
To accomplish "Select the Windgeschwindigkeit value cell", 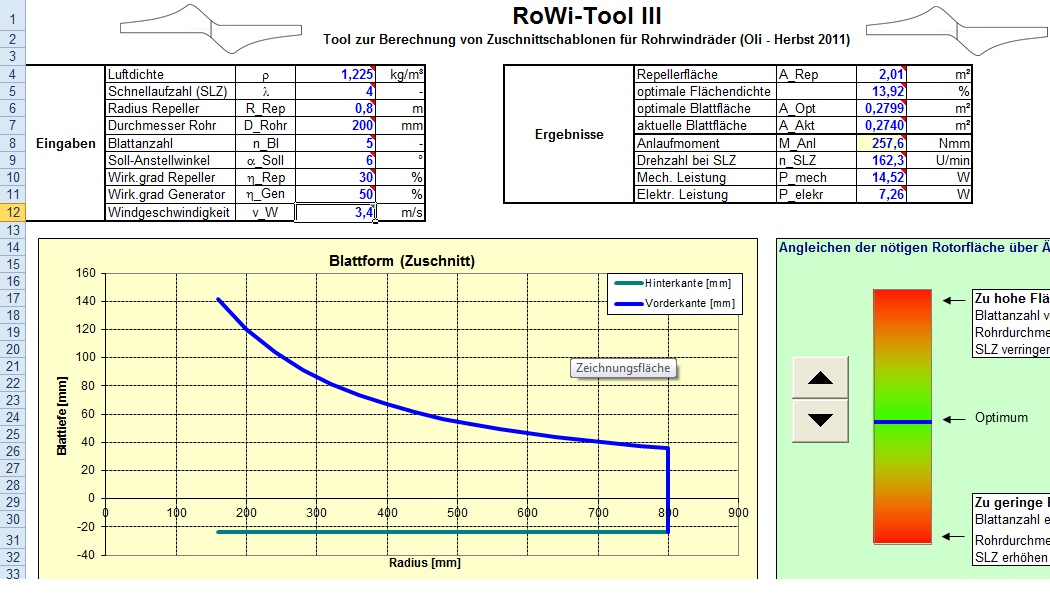I will [337, 212].
